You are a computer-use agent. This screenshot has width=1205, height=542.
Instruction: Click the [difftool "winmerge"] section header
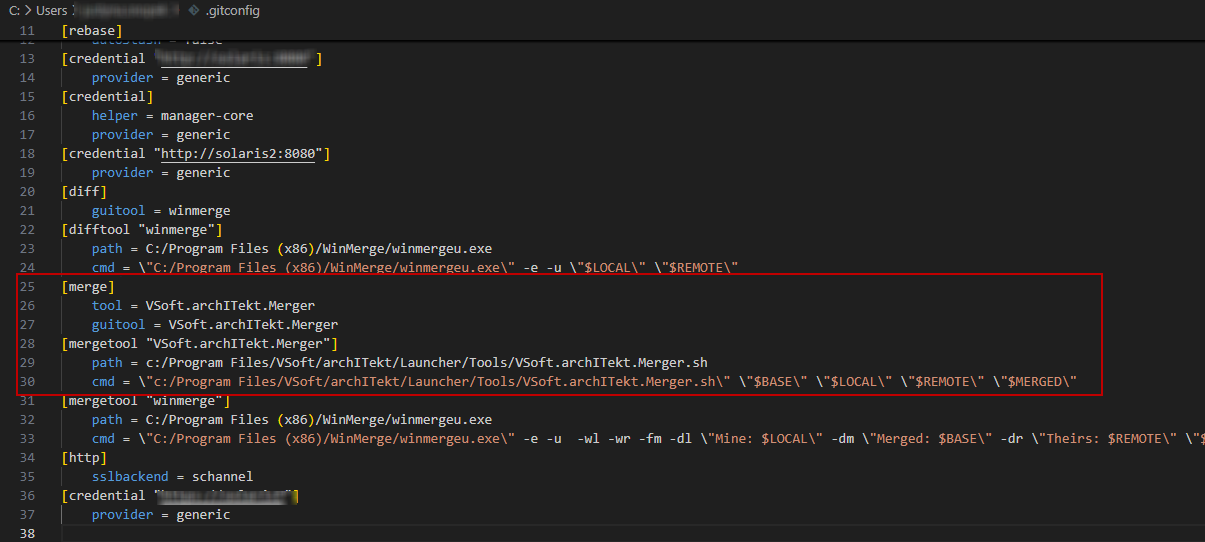142,229
